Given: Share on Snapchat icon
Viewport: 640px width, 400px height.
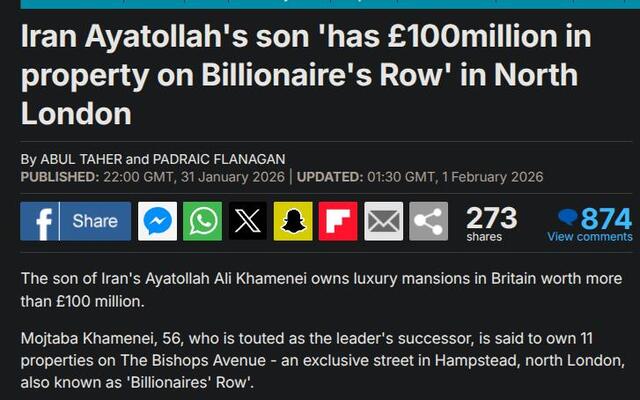Looking at the screenshot, I should (293, 221).
